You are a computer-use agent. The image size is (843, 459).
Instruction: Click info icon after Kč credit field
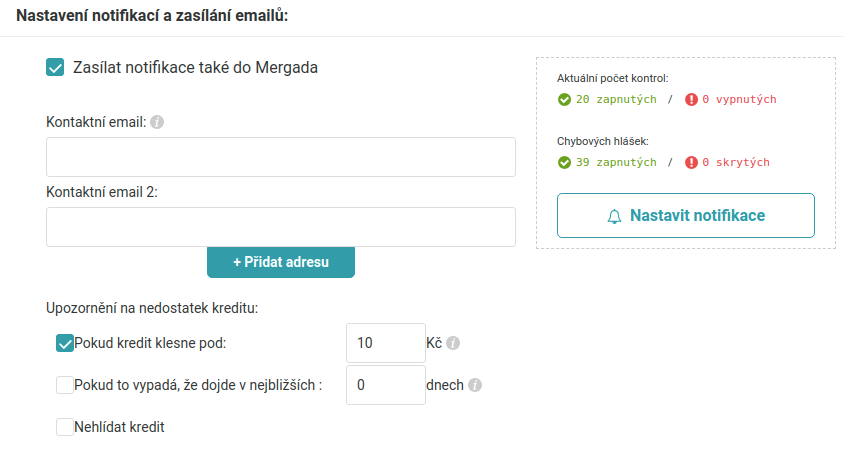pyautogui.click(x=453, y=343)
